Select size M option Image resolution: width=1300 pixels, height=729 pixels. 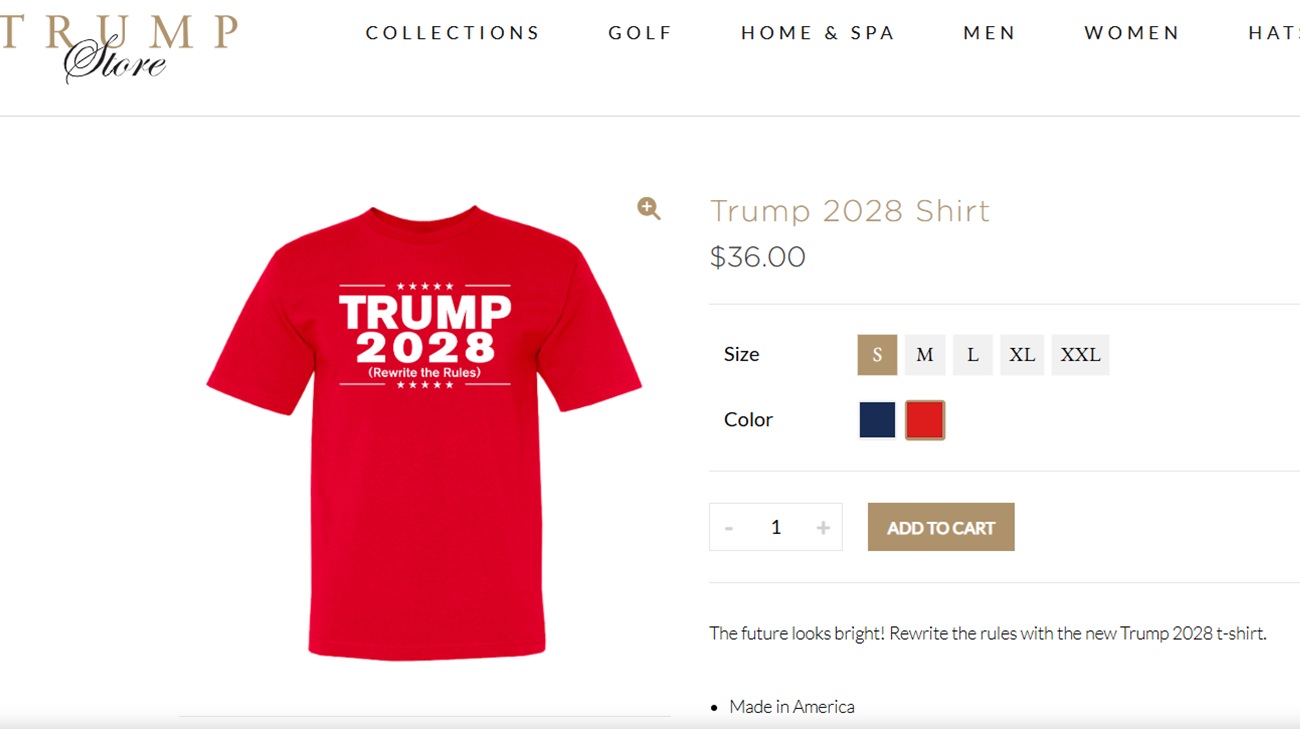point(925,355)
